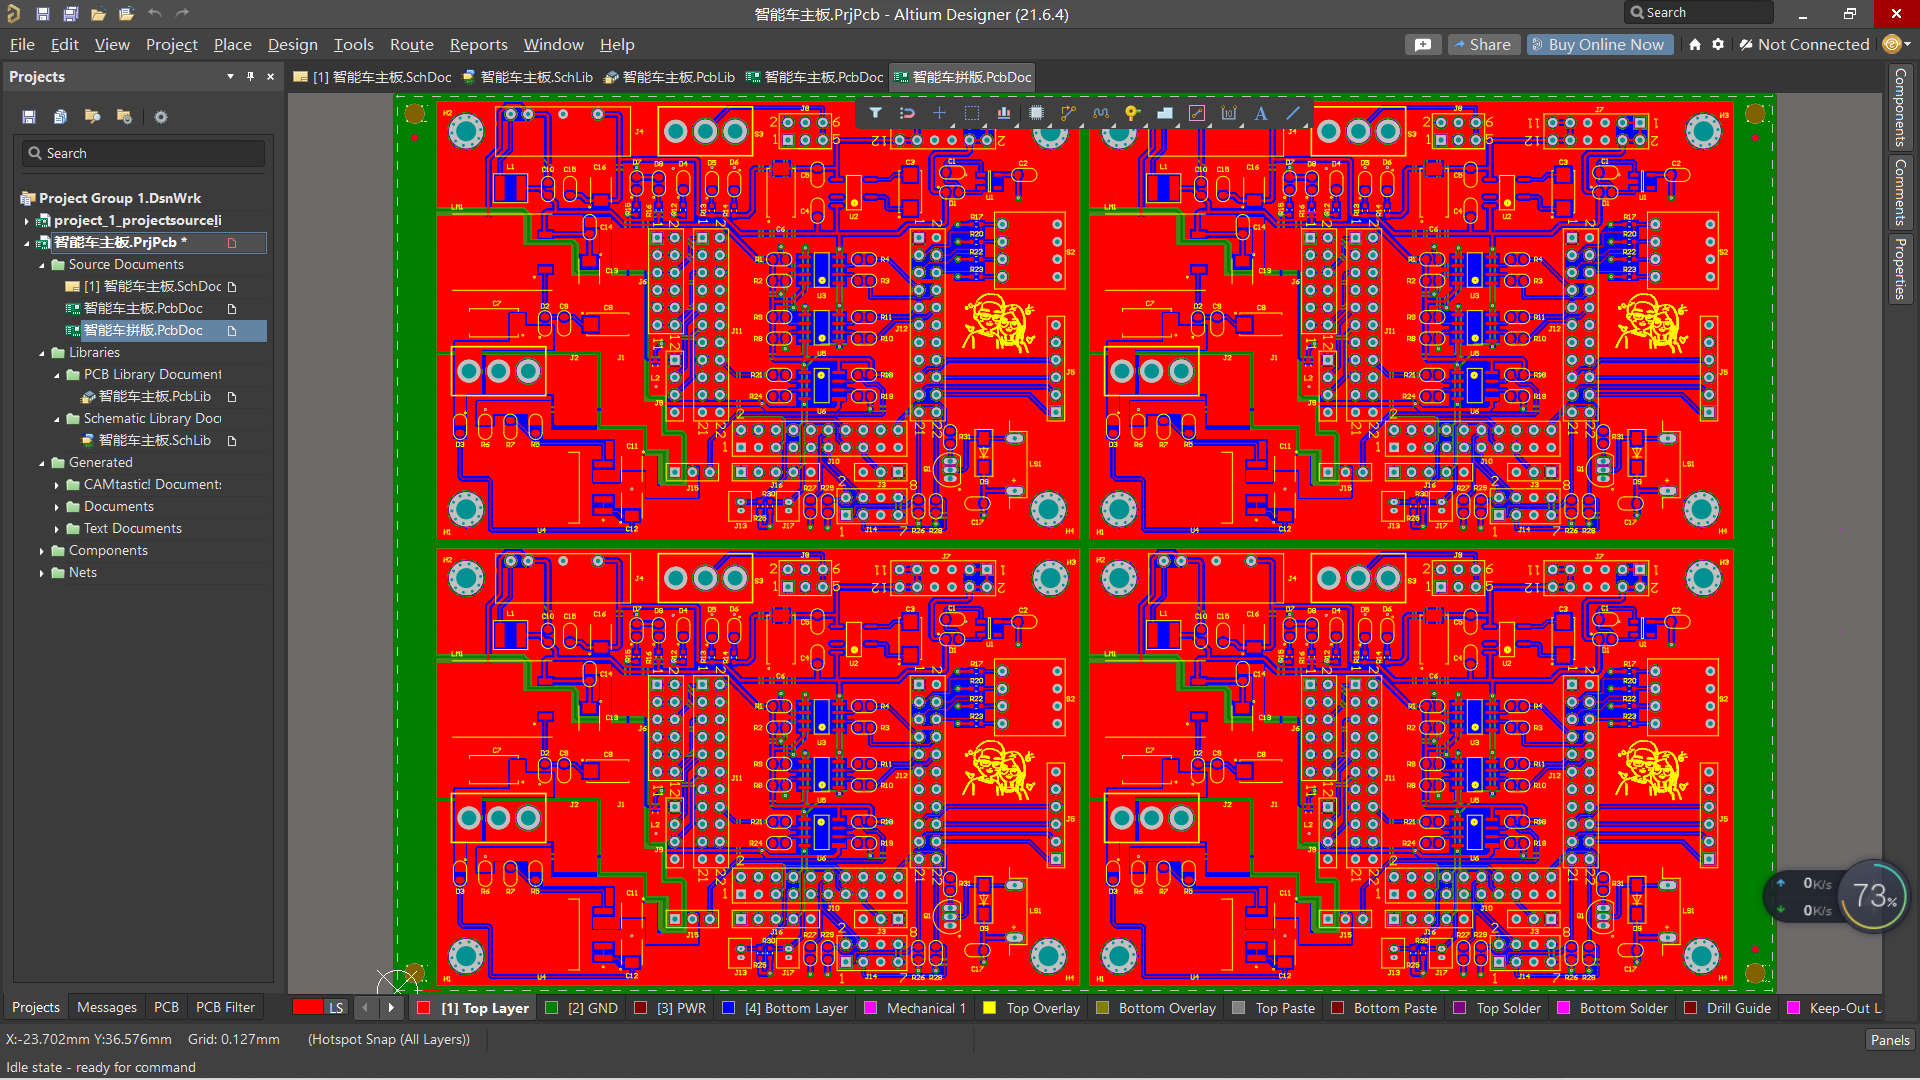This screenshot has width=1920, height=1080.
Task: Click inside the Projects search field
Action: (143, 153)
